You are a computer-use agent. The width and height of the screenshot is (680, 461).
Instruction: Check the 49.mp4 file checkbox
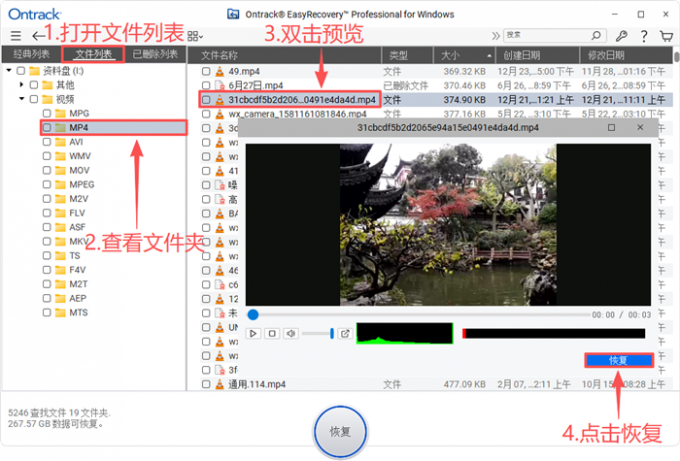point(206,71)
